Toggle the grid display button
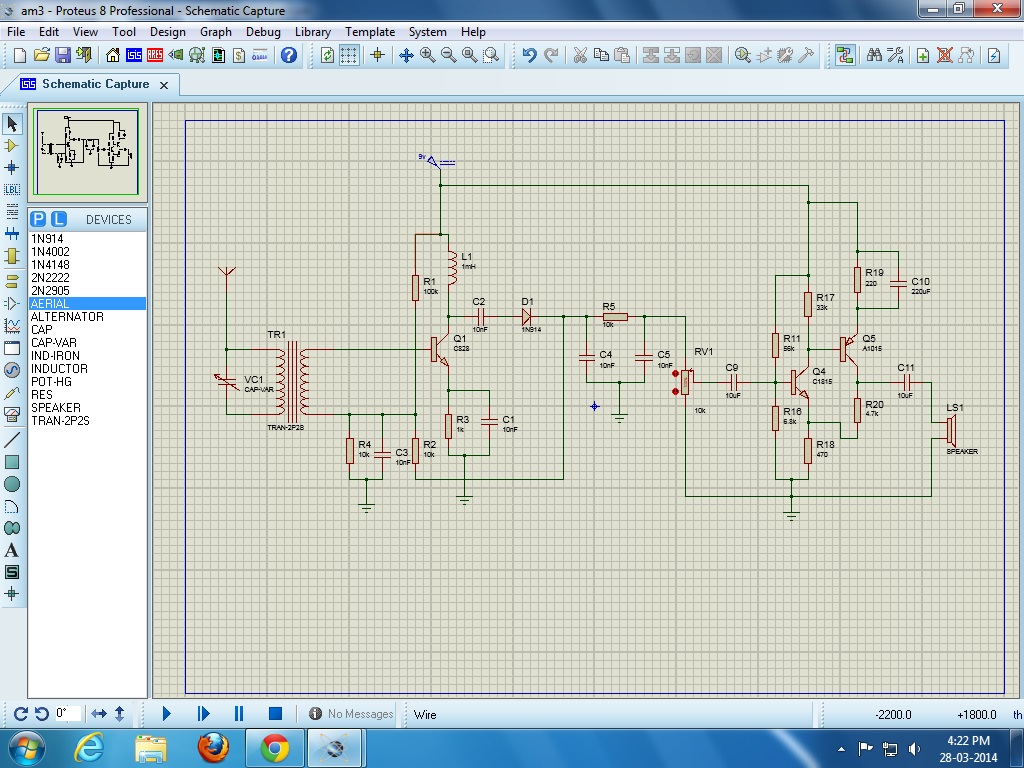 coord(349,55)
